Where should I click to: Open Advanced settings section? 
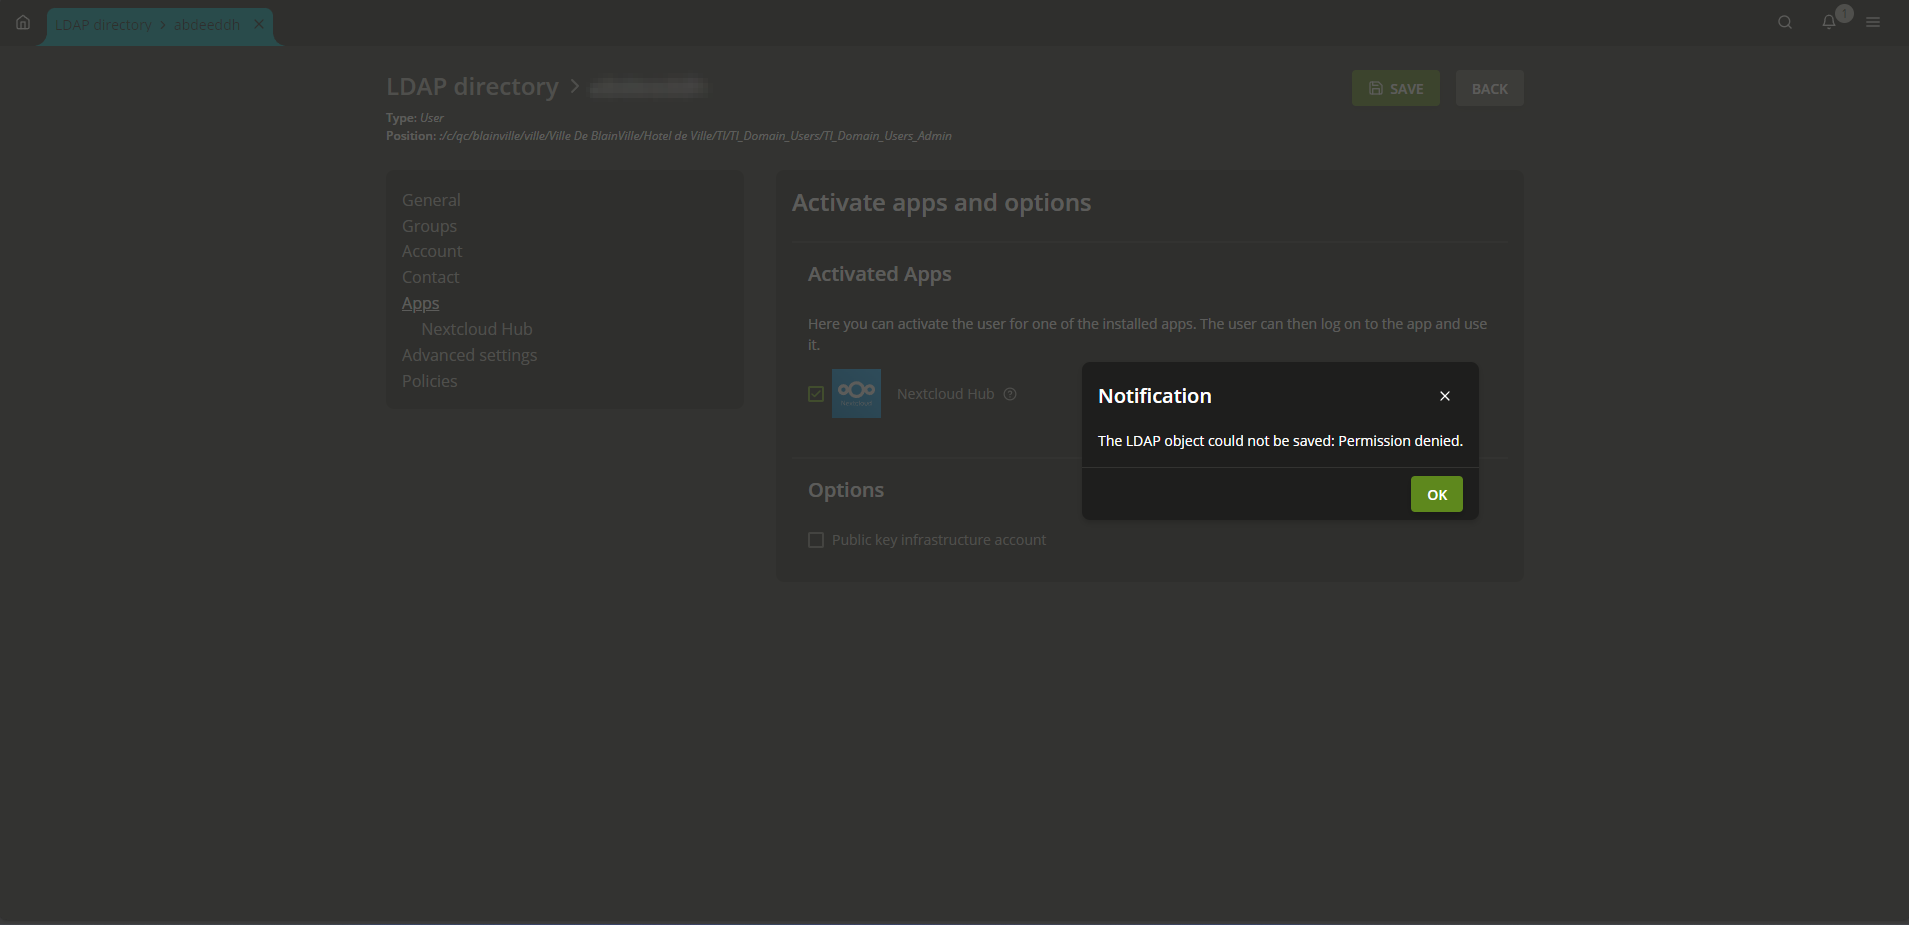[469, 355]
